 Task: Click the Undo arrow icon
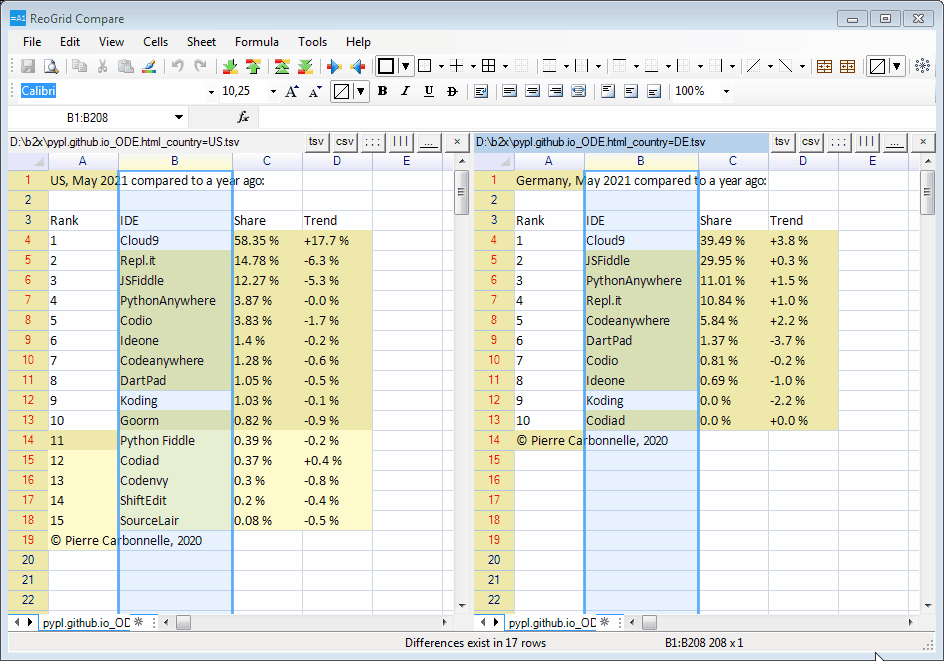pos(178,66)
